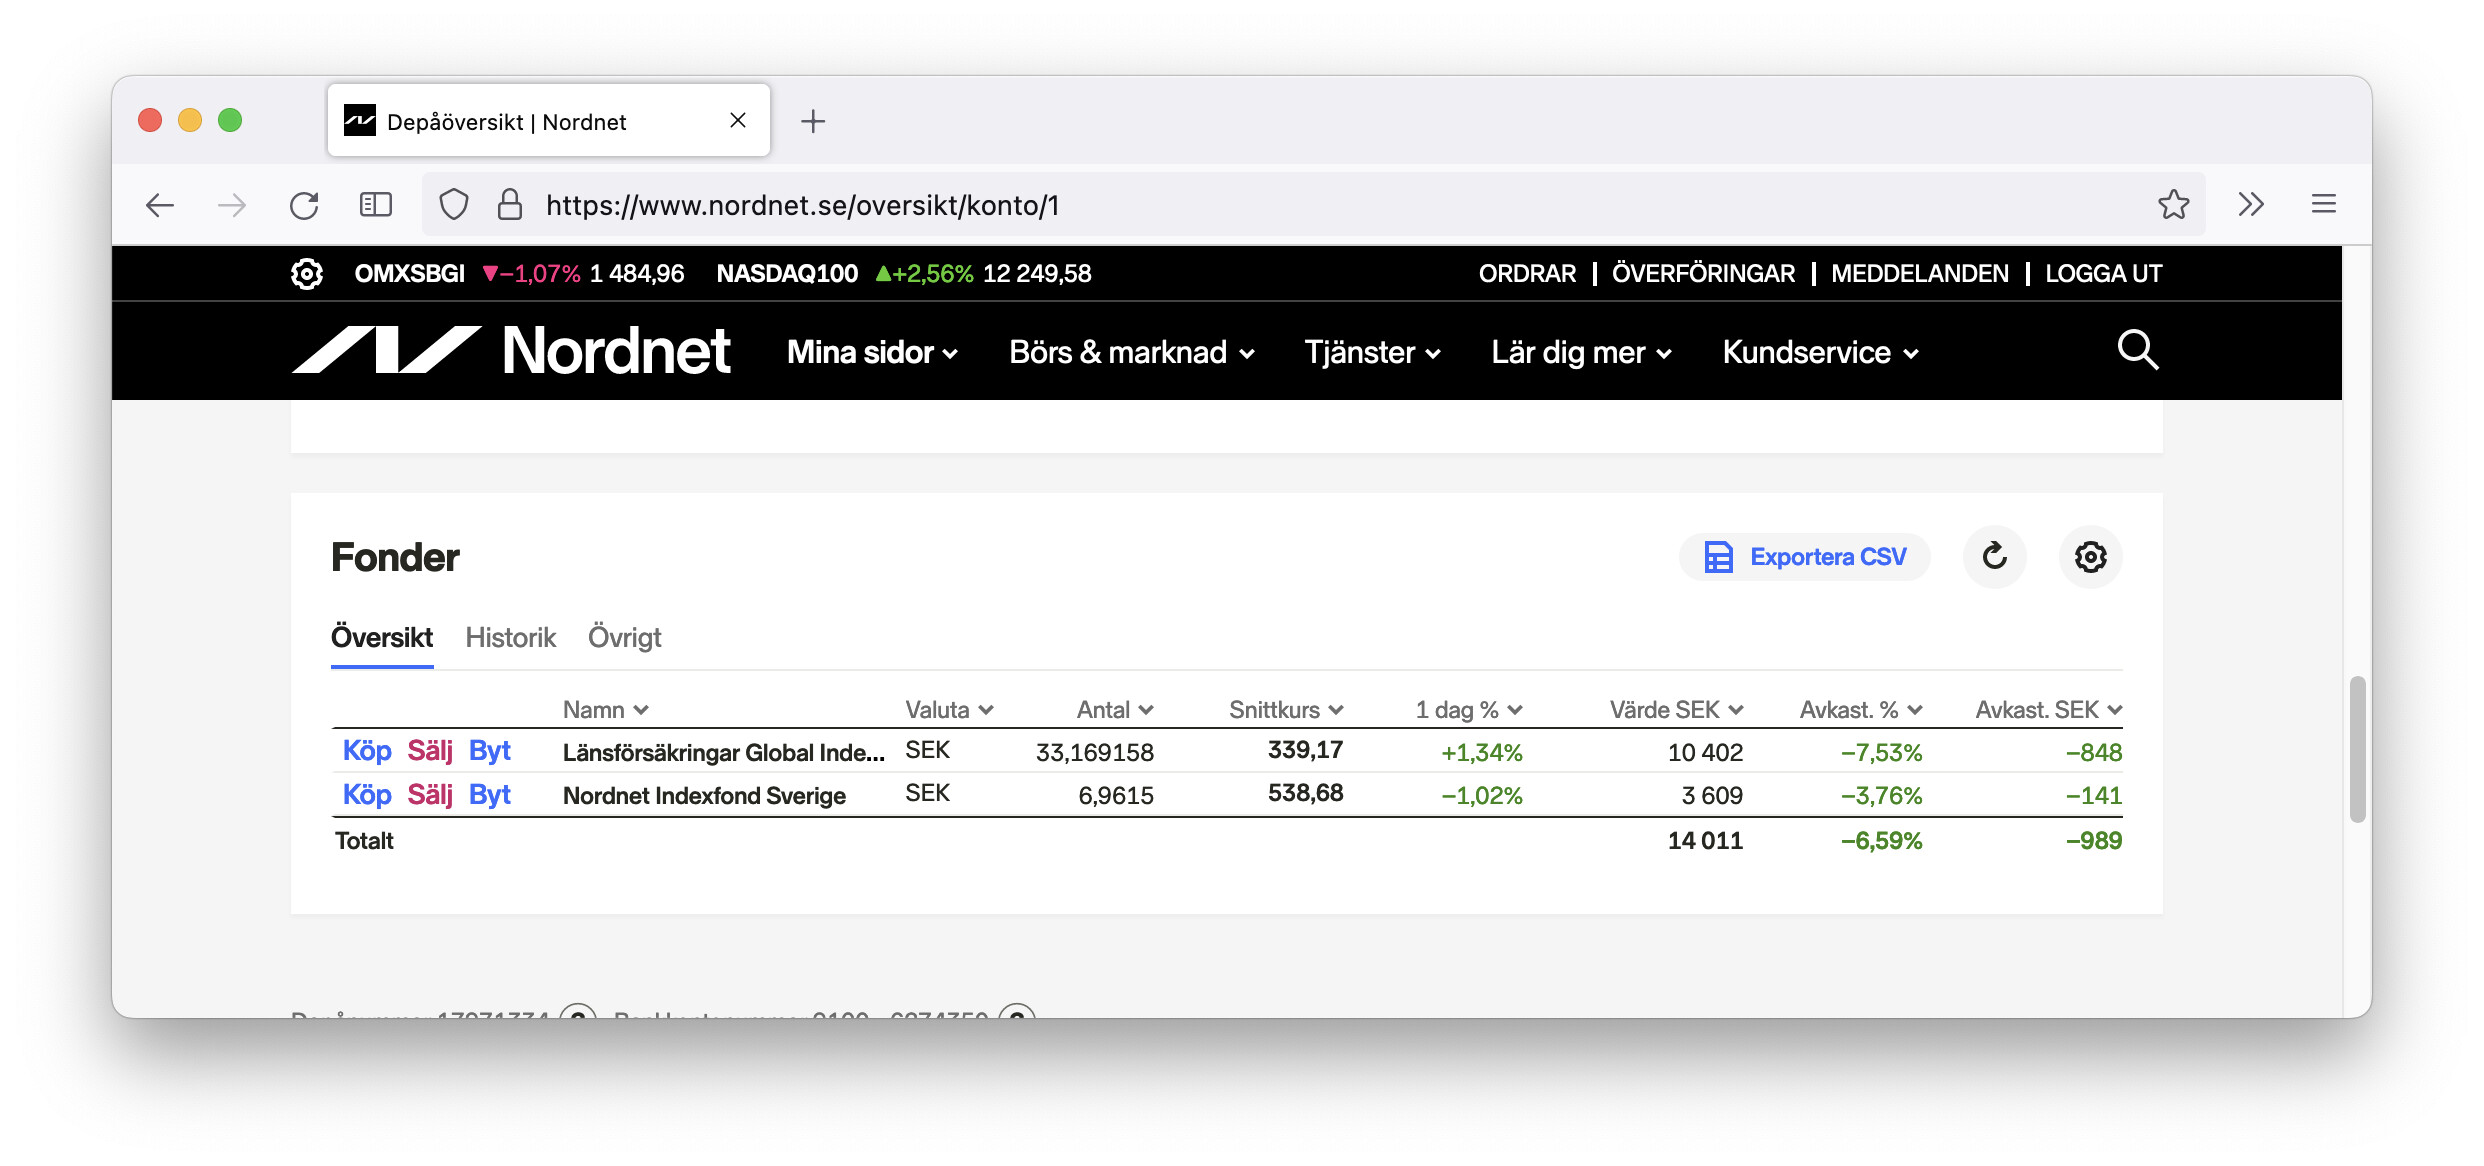View site security padlock info

pos(510,205)
